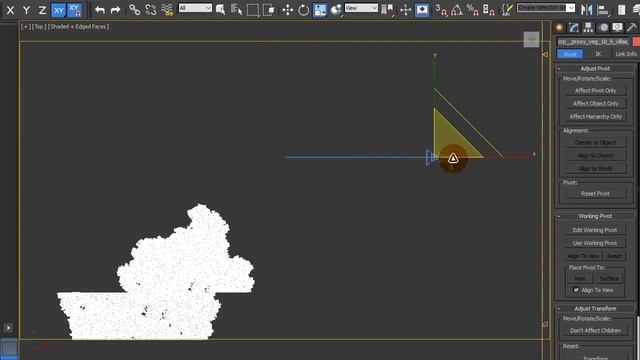Activate Select and Rotate tool
The width and height of the screenshot is (640, 360).
click(303, 10)
